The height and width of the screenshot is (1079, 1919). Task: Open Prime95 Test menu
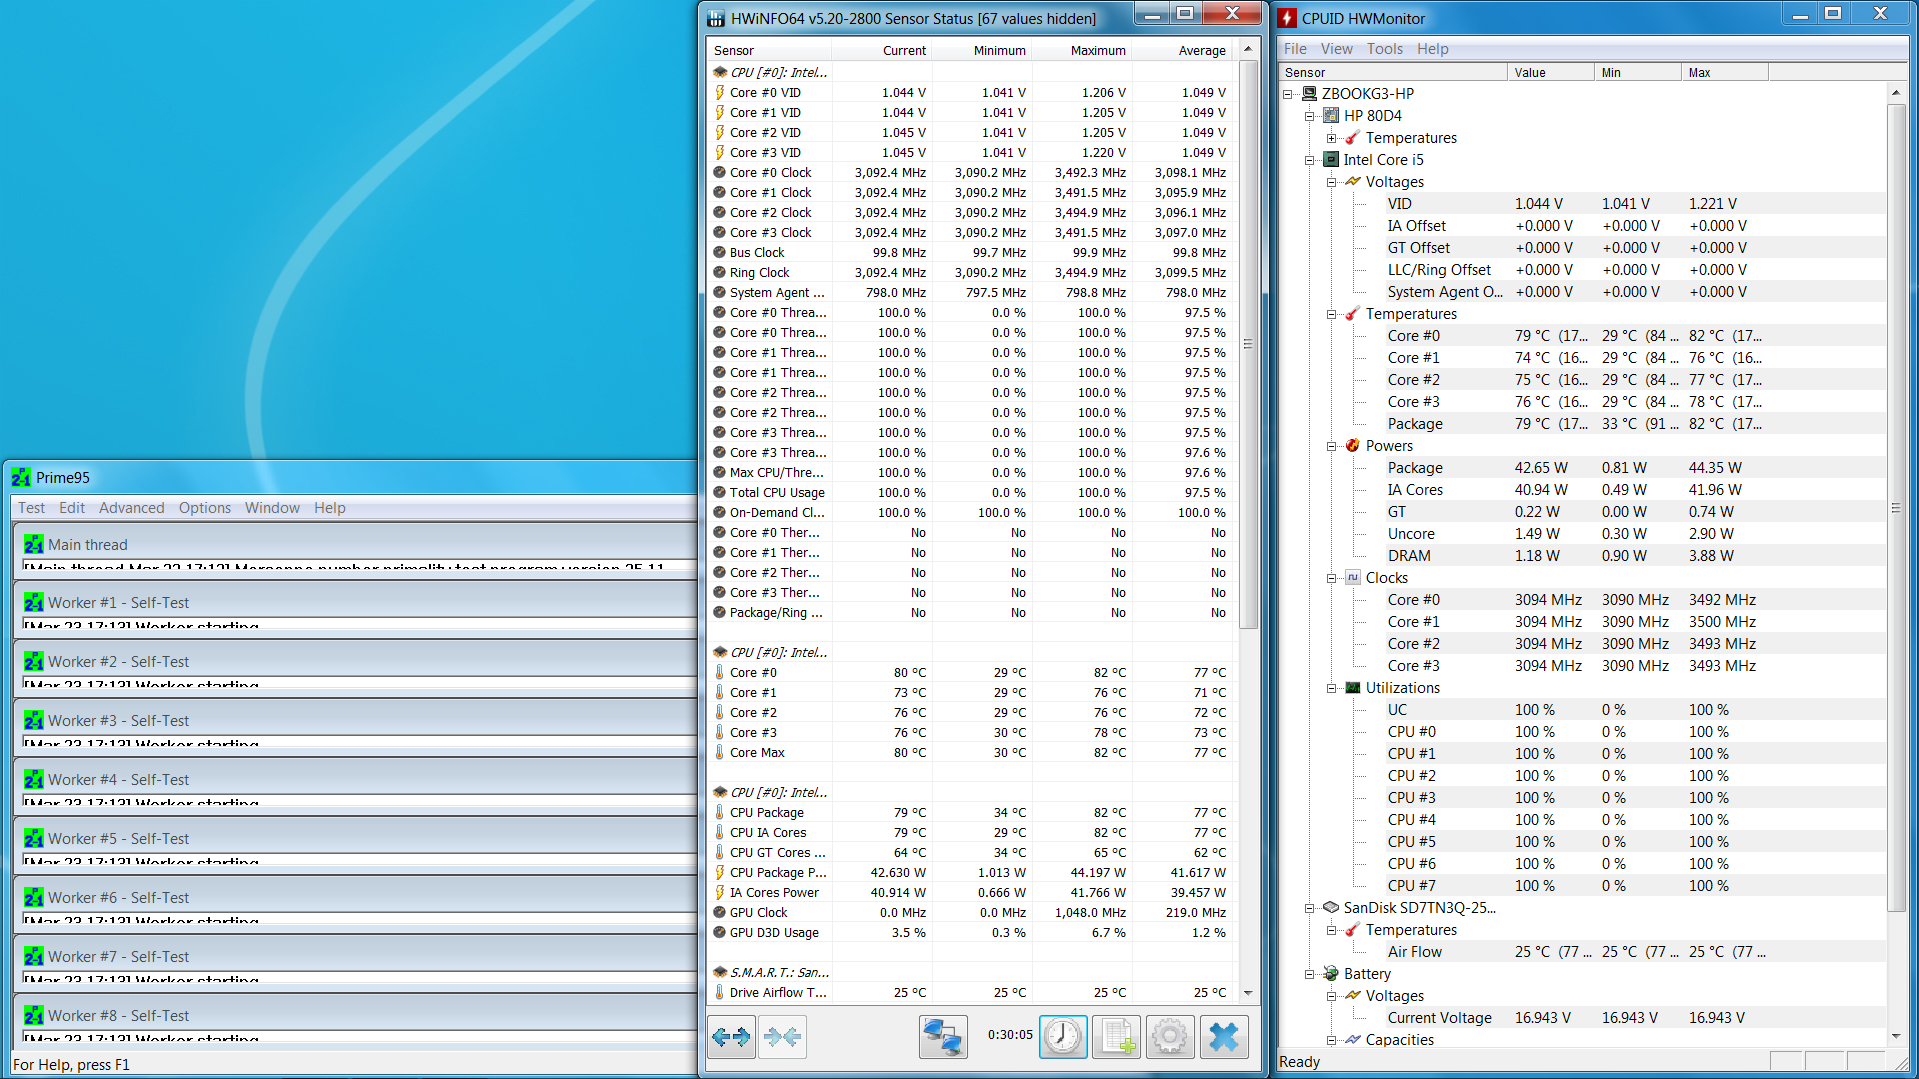31,508
